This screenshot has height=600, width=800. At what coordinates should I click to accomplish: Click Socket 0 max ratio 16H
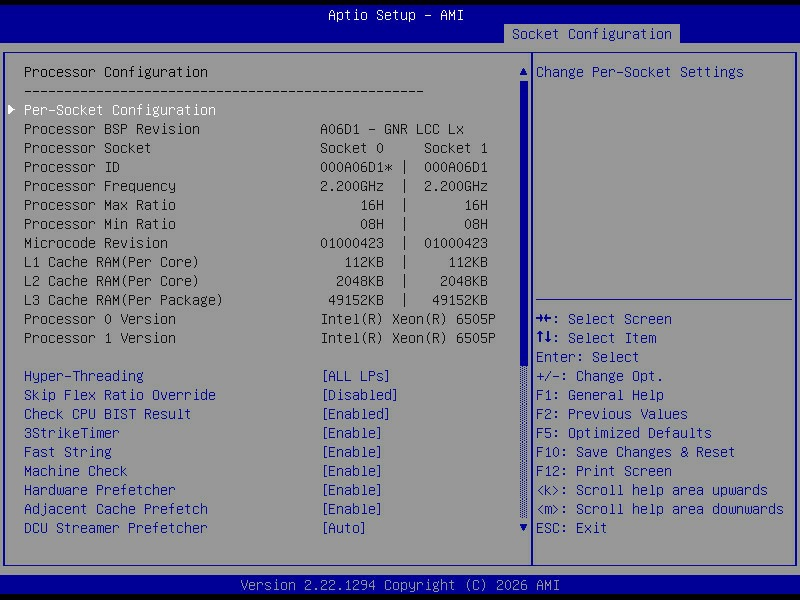click(x=372, y=205)
